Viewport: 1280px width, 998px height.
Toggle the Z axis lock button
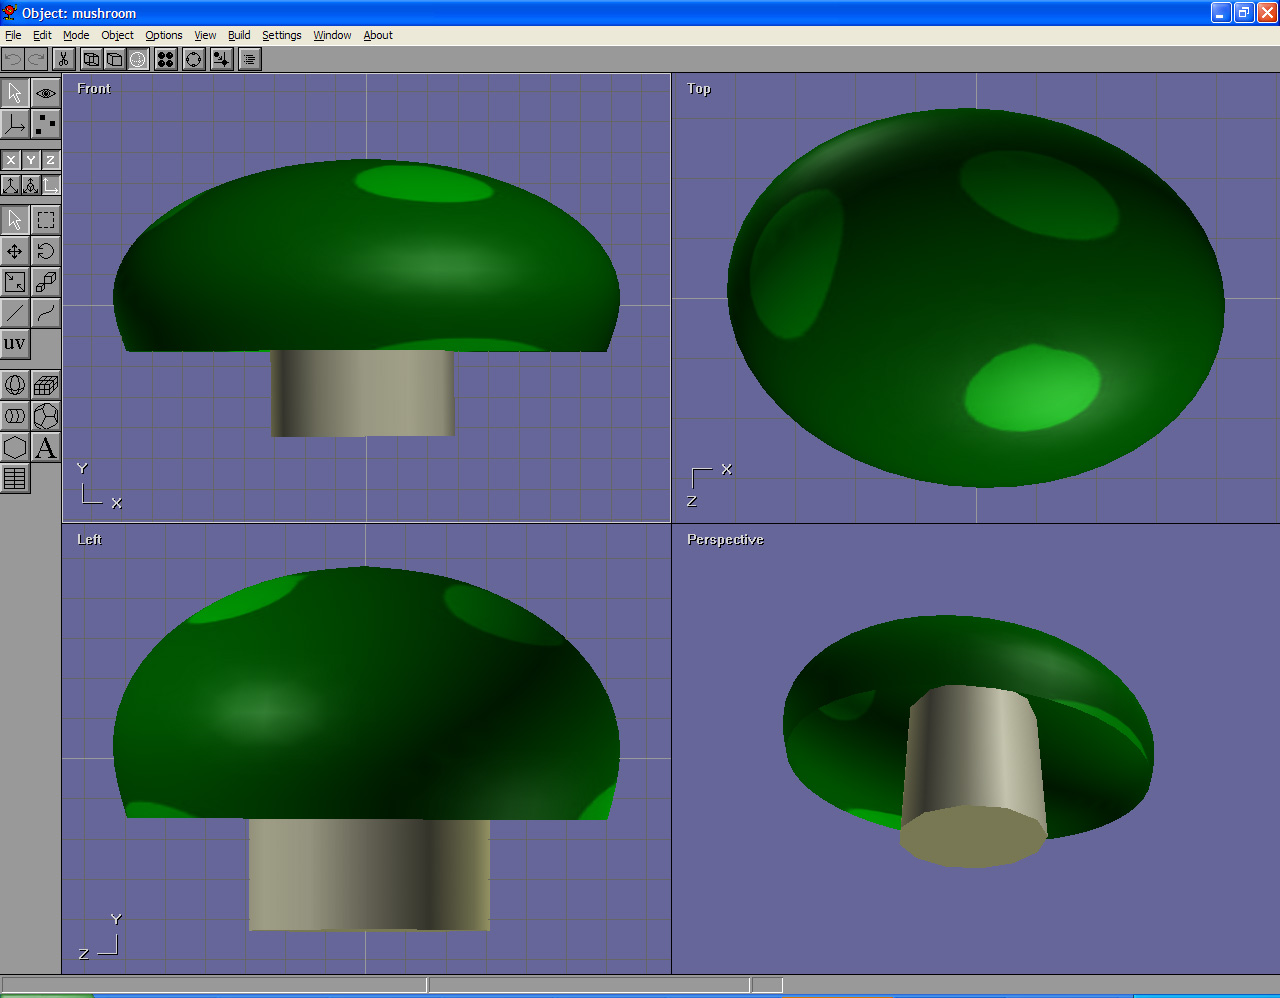50,160
